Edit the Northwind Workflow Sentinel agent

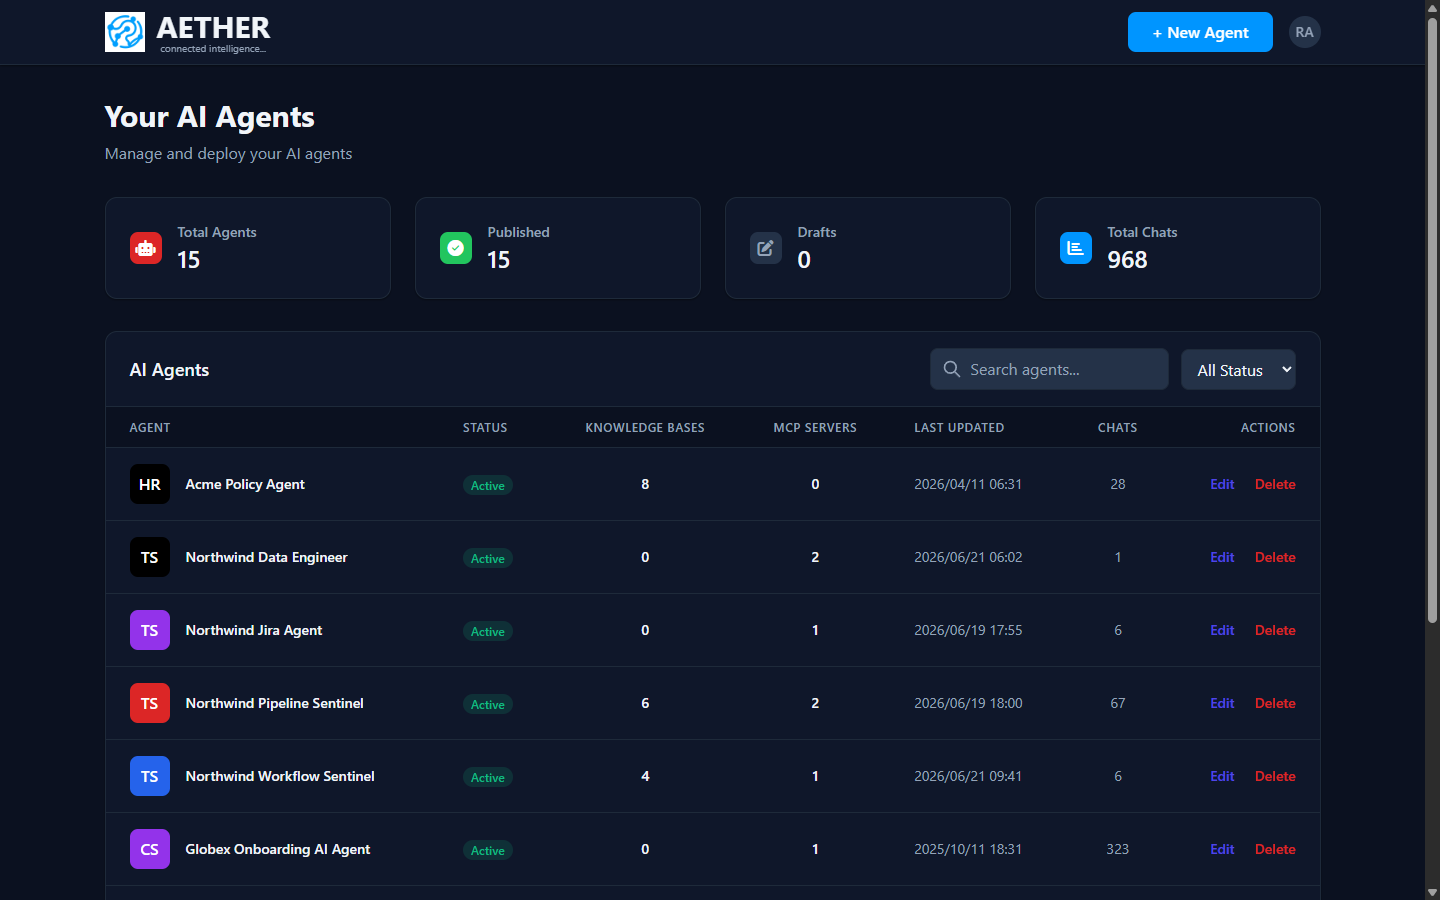coord(1222,776)
